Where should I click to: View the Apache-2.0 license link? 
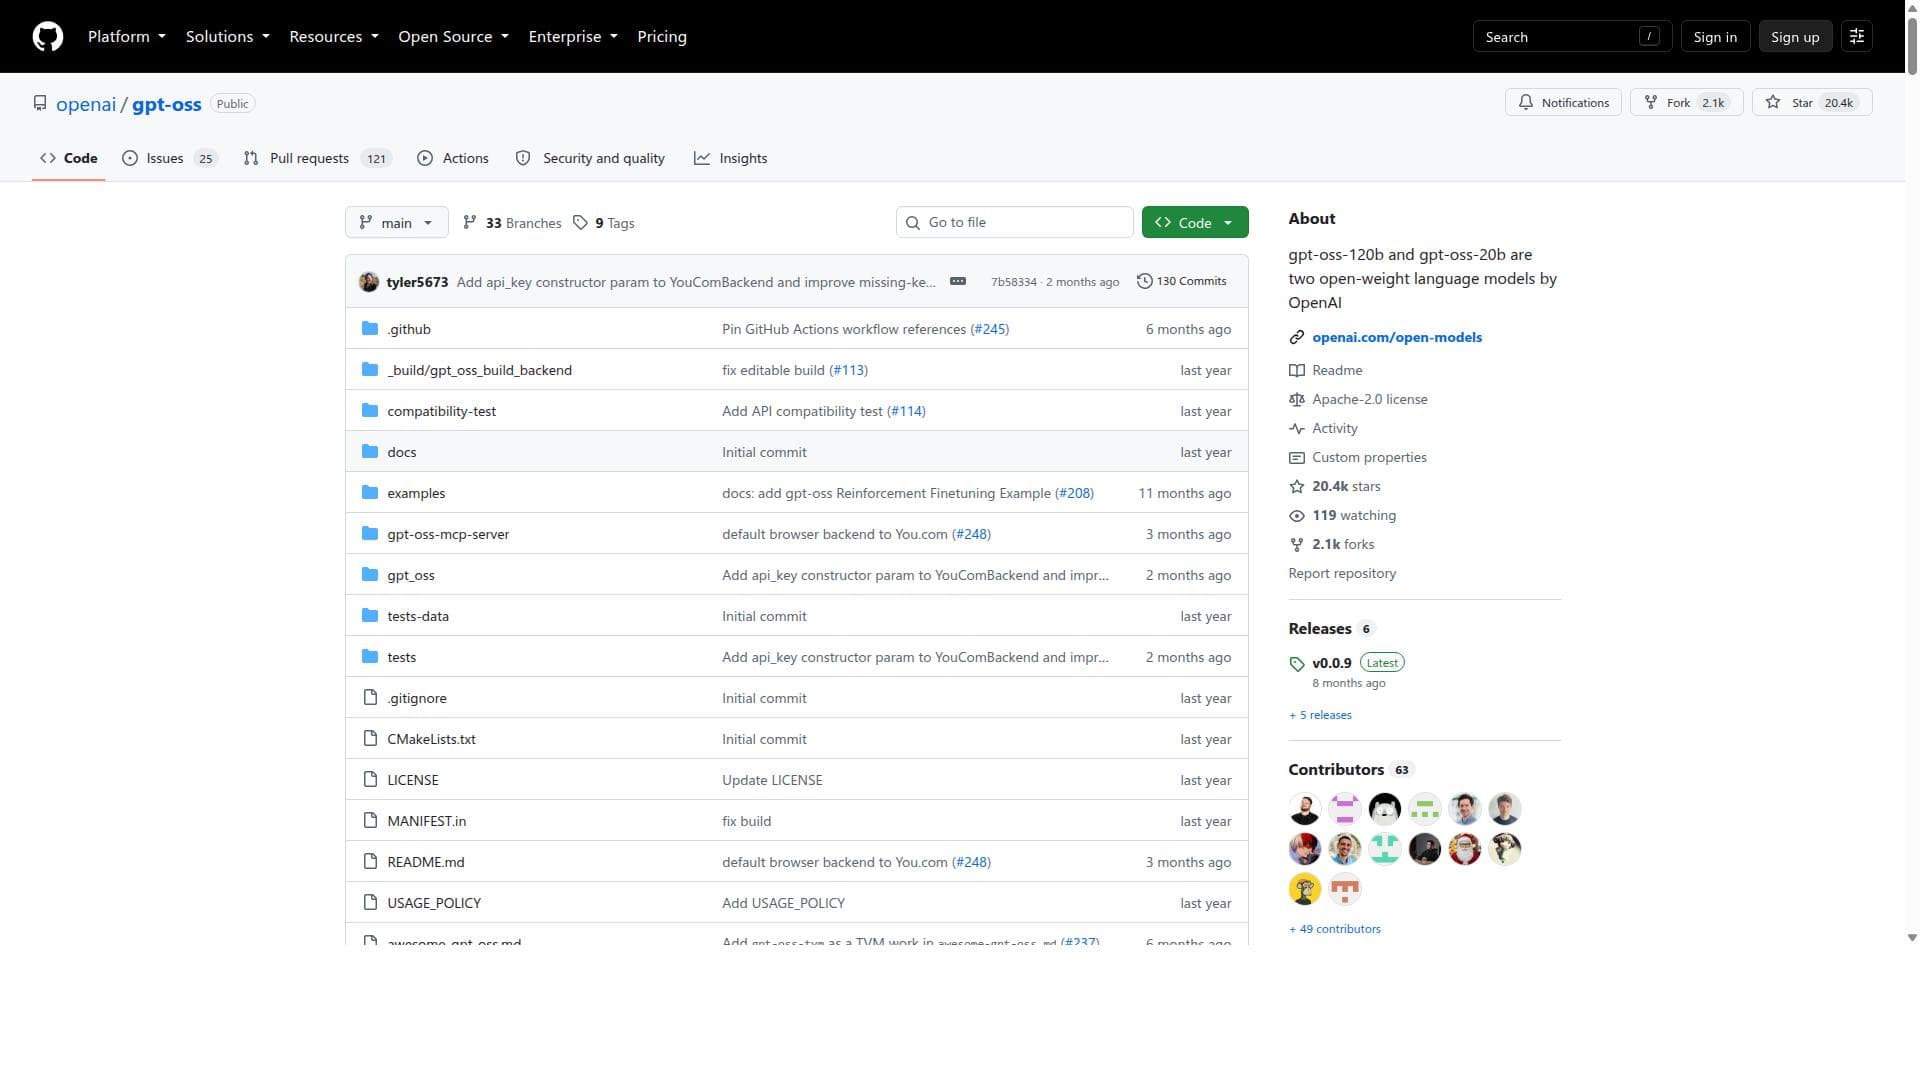click(x=1358, y=399)
